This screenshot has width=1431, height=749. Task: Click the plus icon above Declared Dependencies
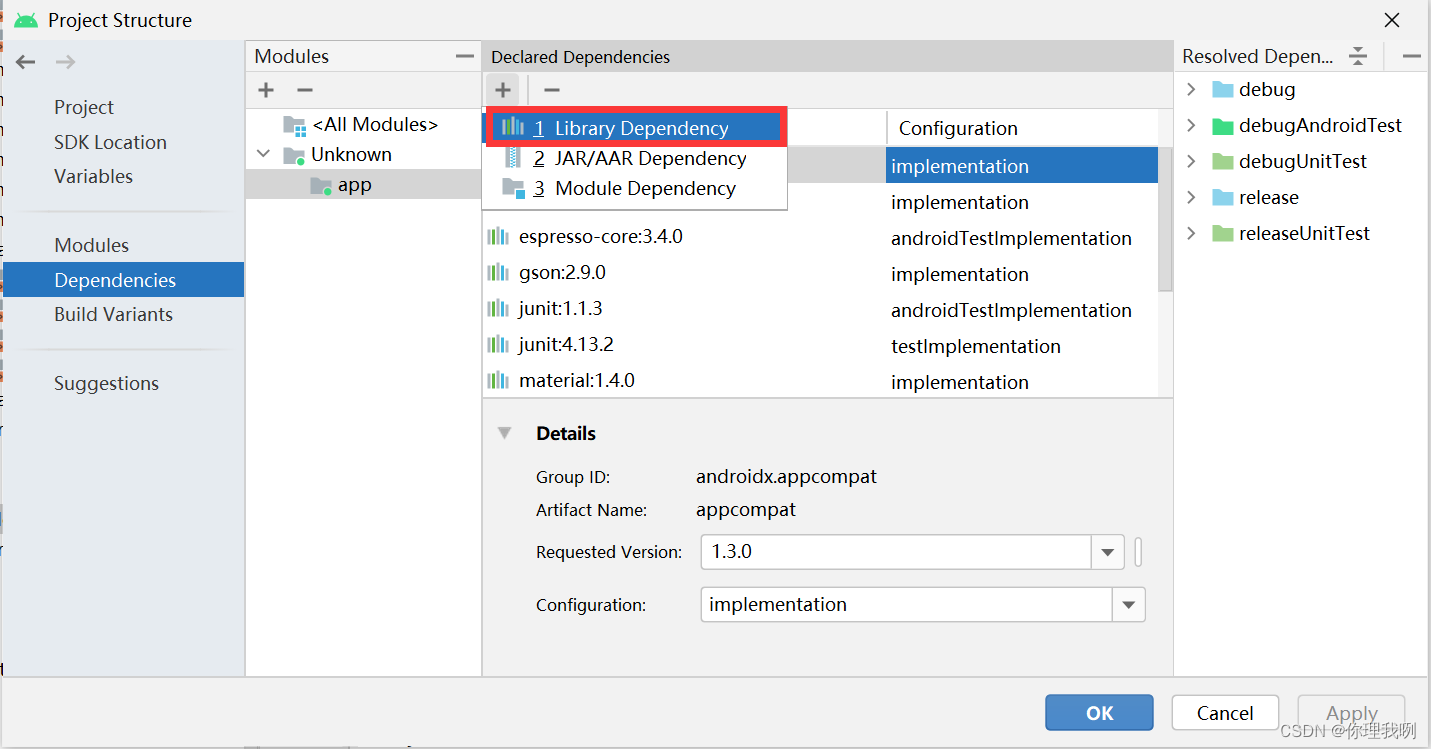503,89
